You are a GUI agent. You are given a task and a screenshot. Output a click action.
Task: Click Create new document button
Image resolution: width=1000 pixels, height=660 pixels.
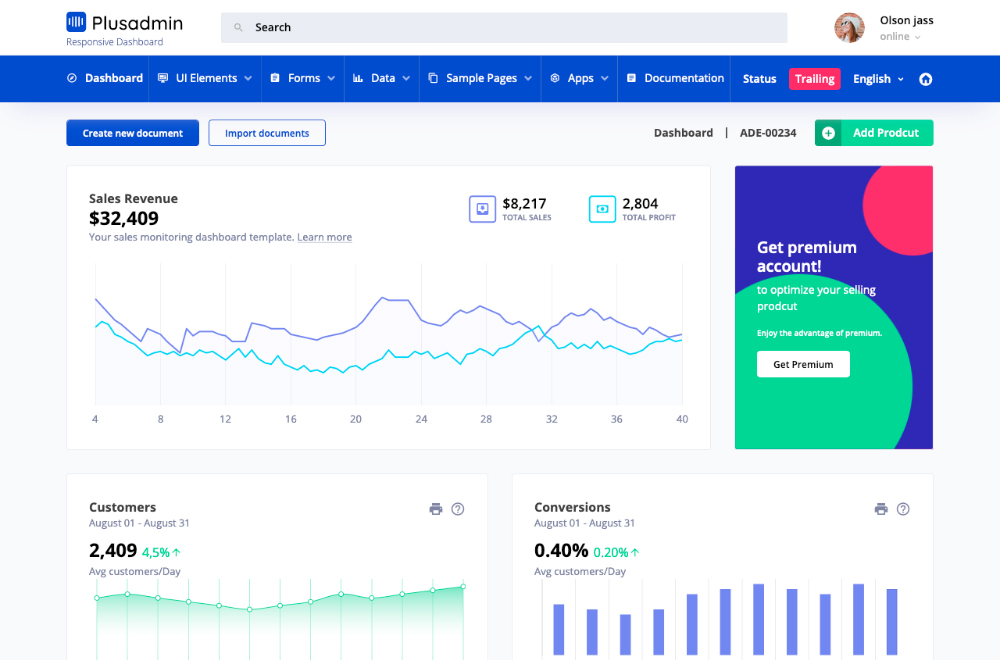132,133
